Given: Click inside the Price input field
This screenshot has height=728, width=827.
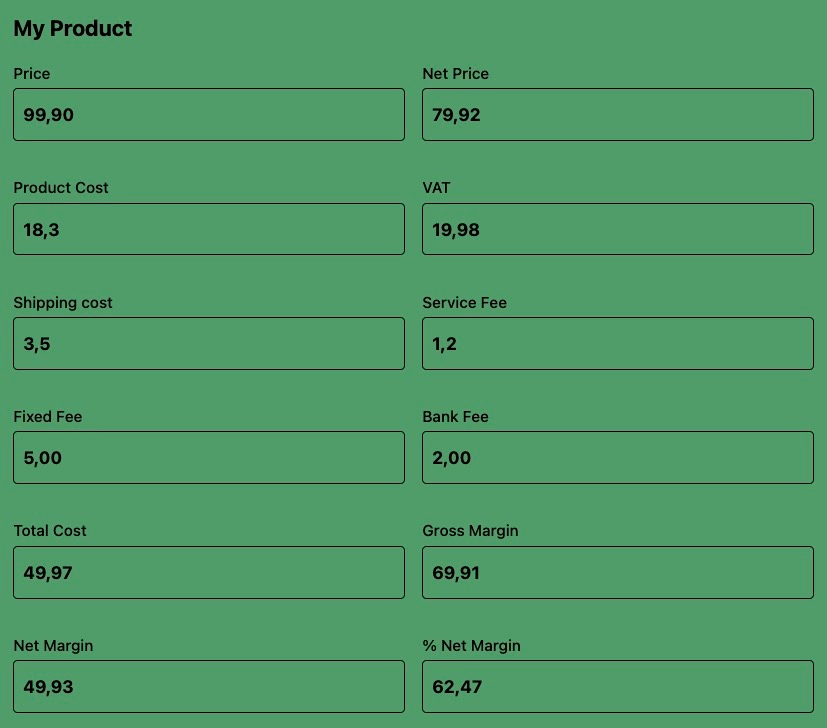Looking at the screenshot, I should 208,114.
